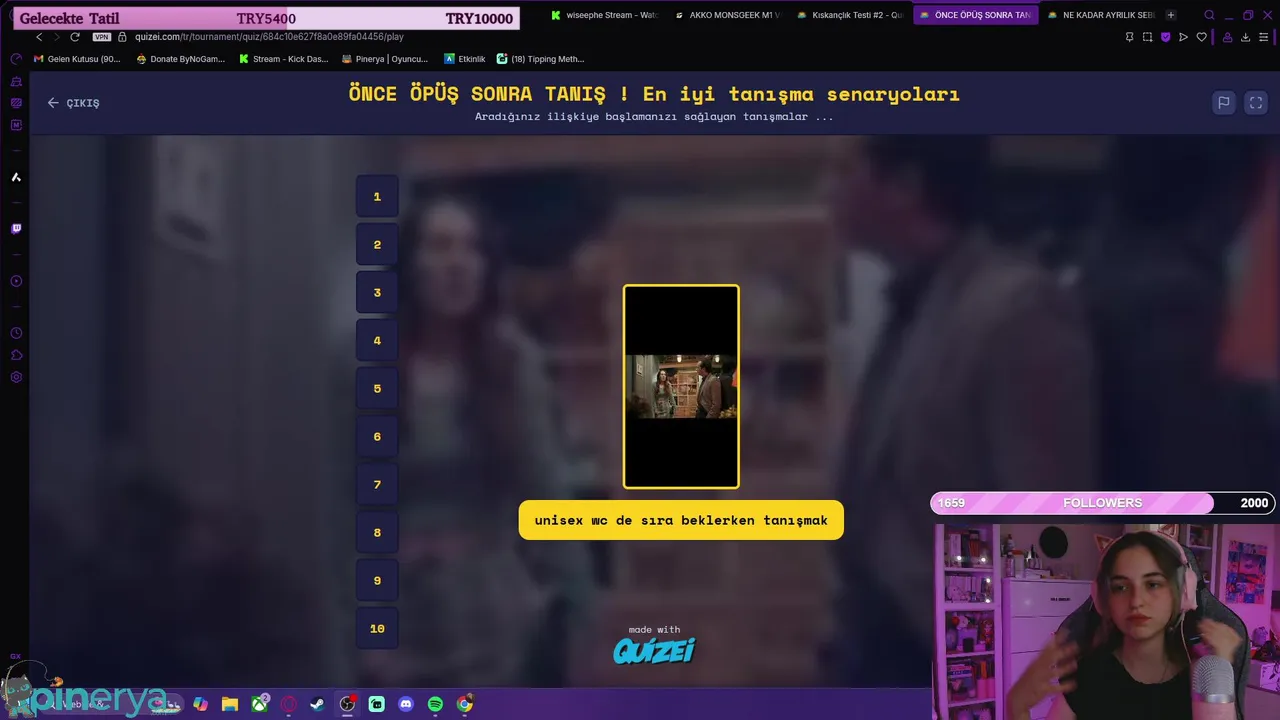Open the profile account icon
The width and height of the screenshot is (1280, 720).
coord(1227,37)
